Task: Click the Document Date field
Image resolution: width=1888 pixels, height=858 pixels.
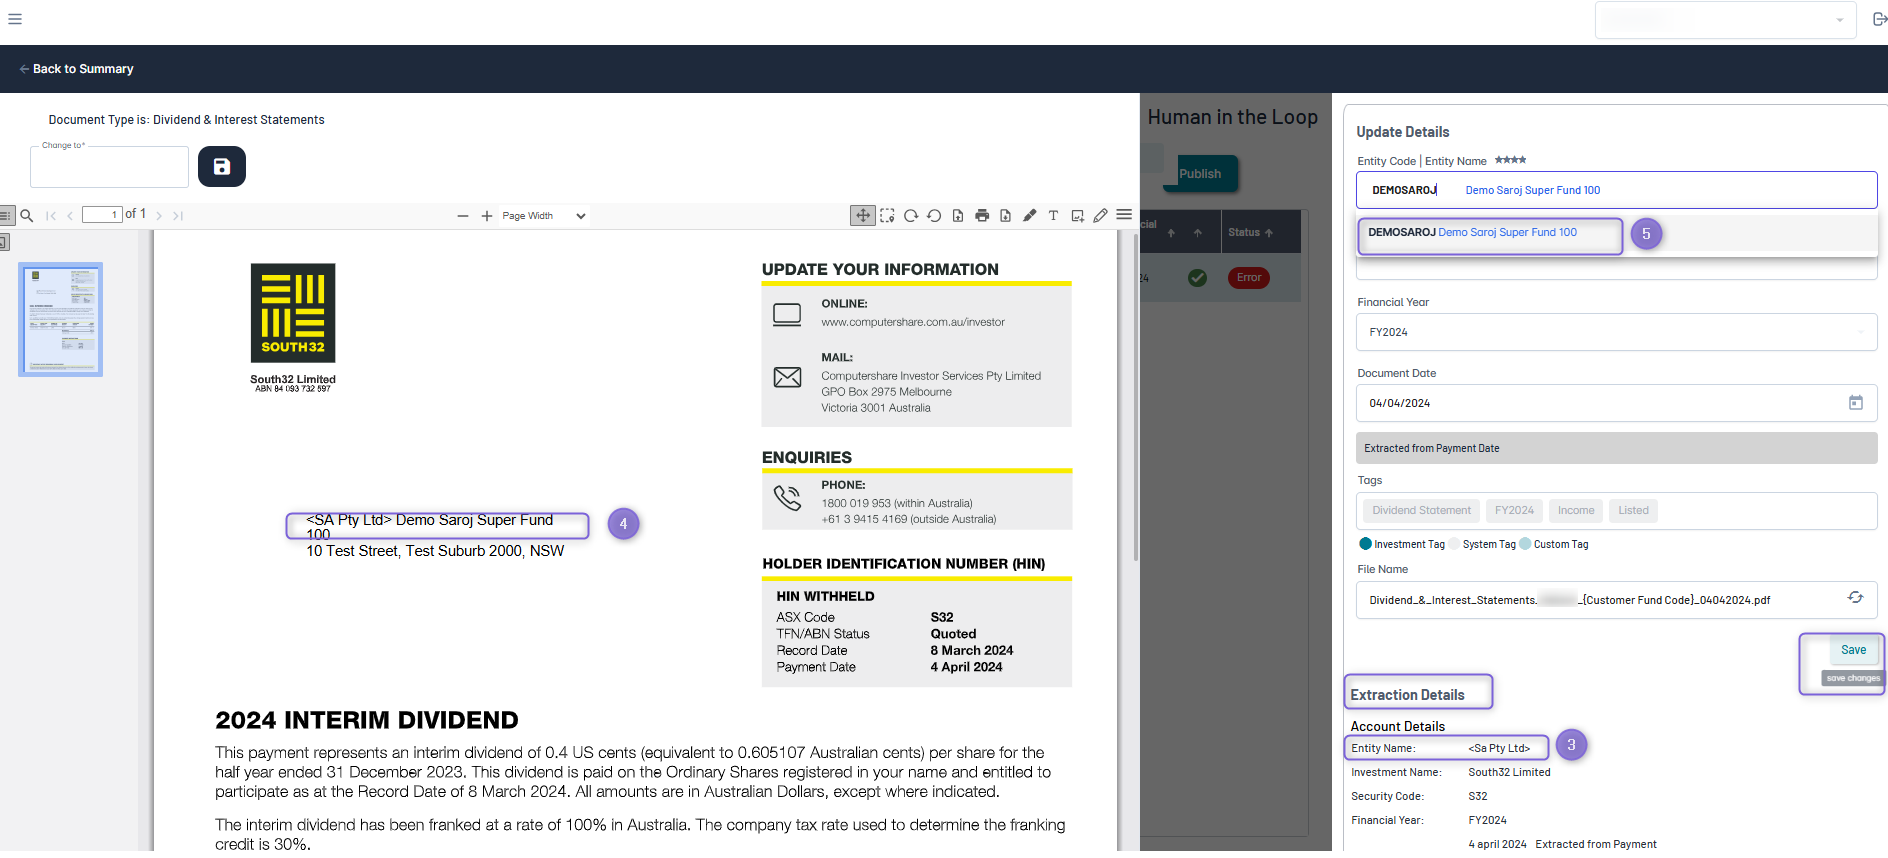Action: [x=1616, y=403]
